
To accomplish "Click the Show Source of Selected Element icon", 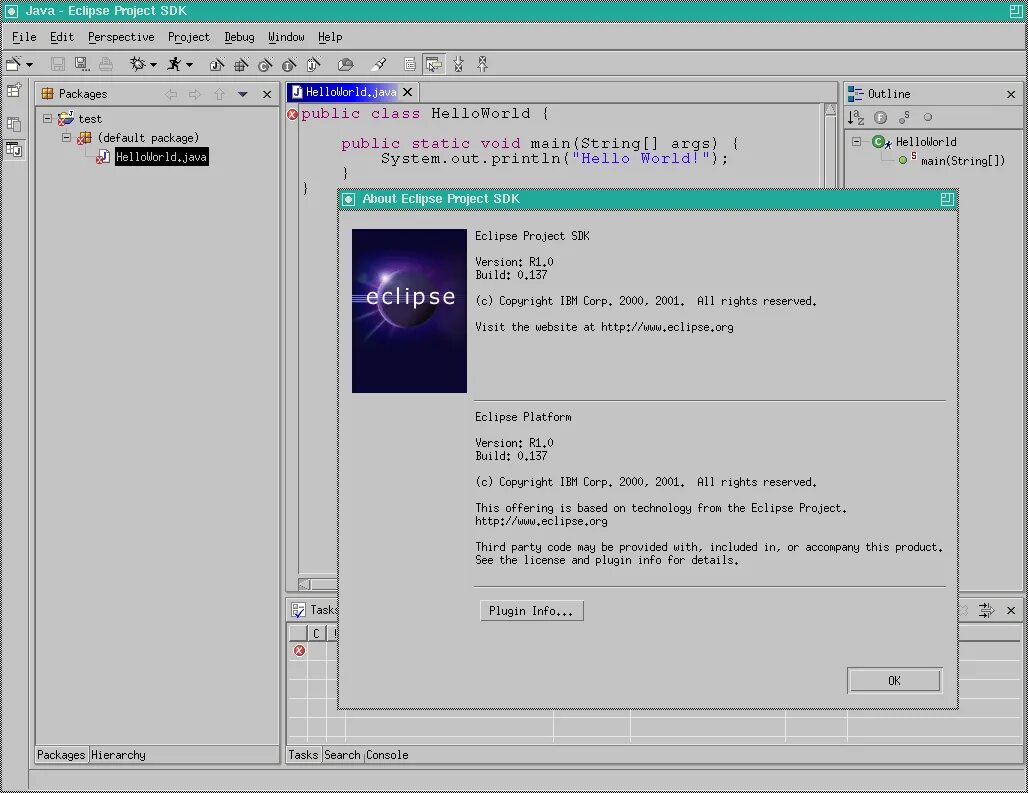I will (x=410, y=64).
